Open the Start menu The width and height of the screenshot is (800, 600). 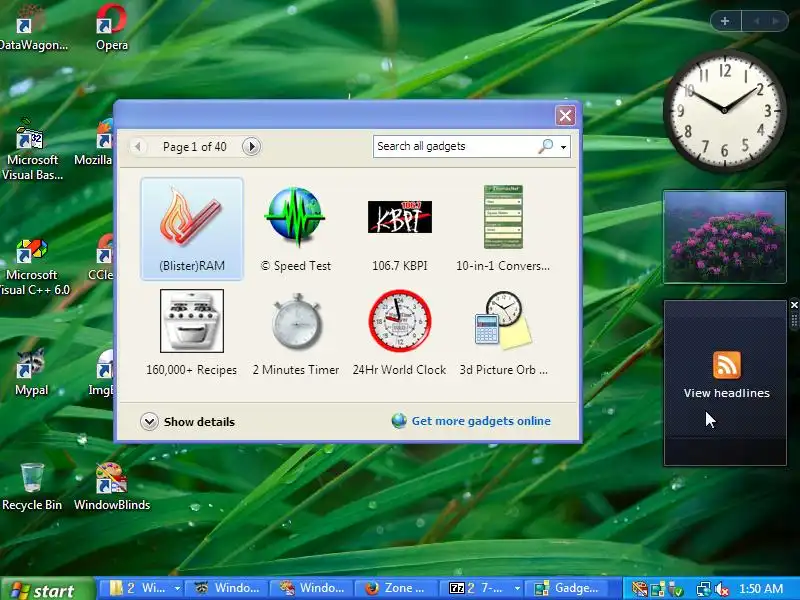[47, 589]
